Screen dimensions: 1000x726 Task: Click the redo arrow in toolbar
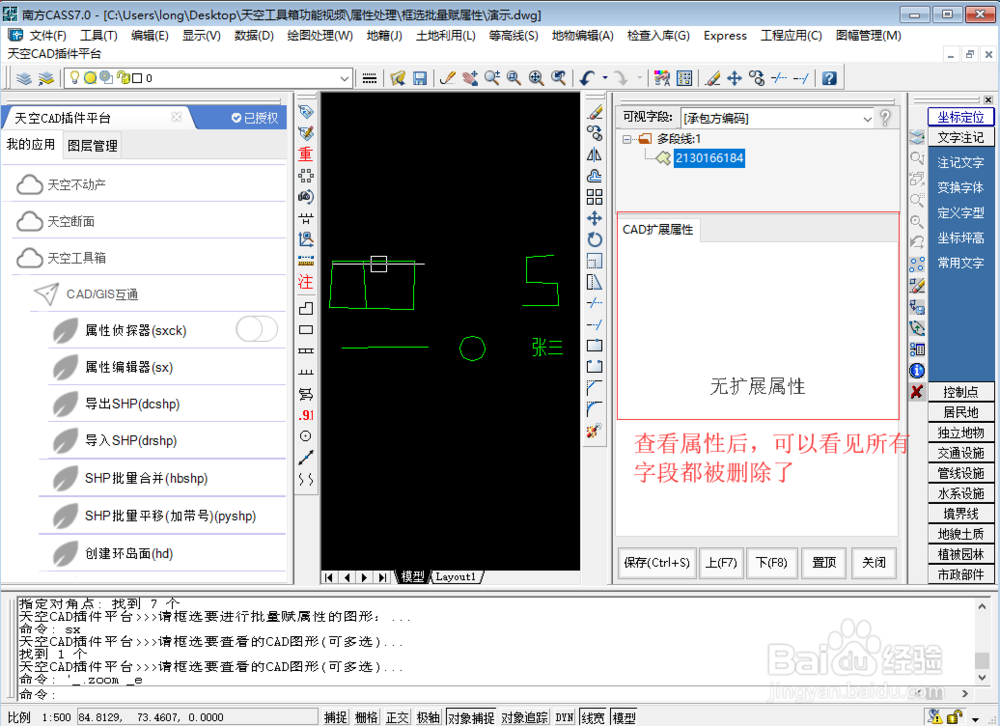tap(621, 78)
